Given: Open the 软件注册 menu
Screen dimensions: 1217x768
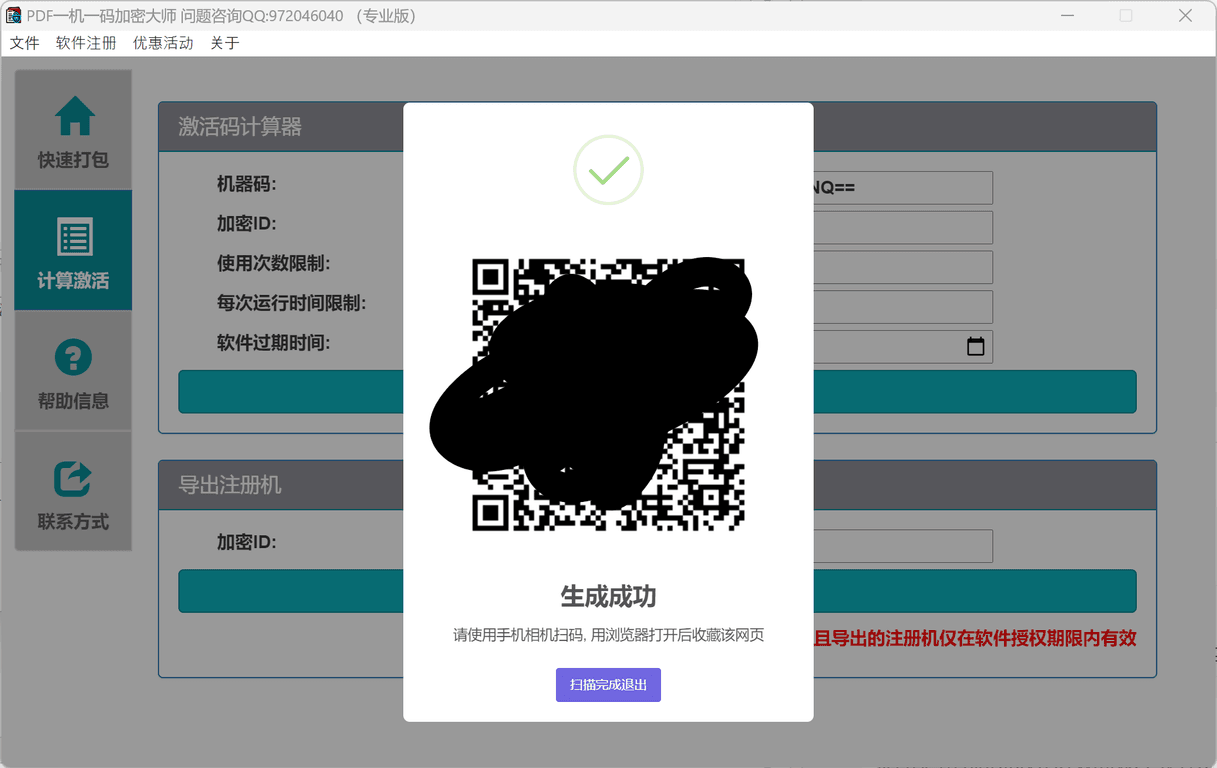Looking at the screenshot, I should tap(86, 43).
